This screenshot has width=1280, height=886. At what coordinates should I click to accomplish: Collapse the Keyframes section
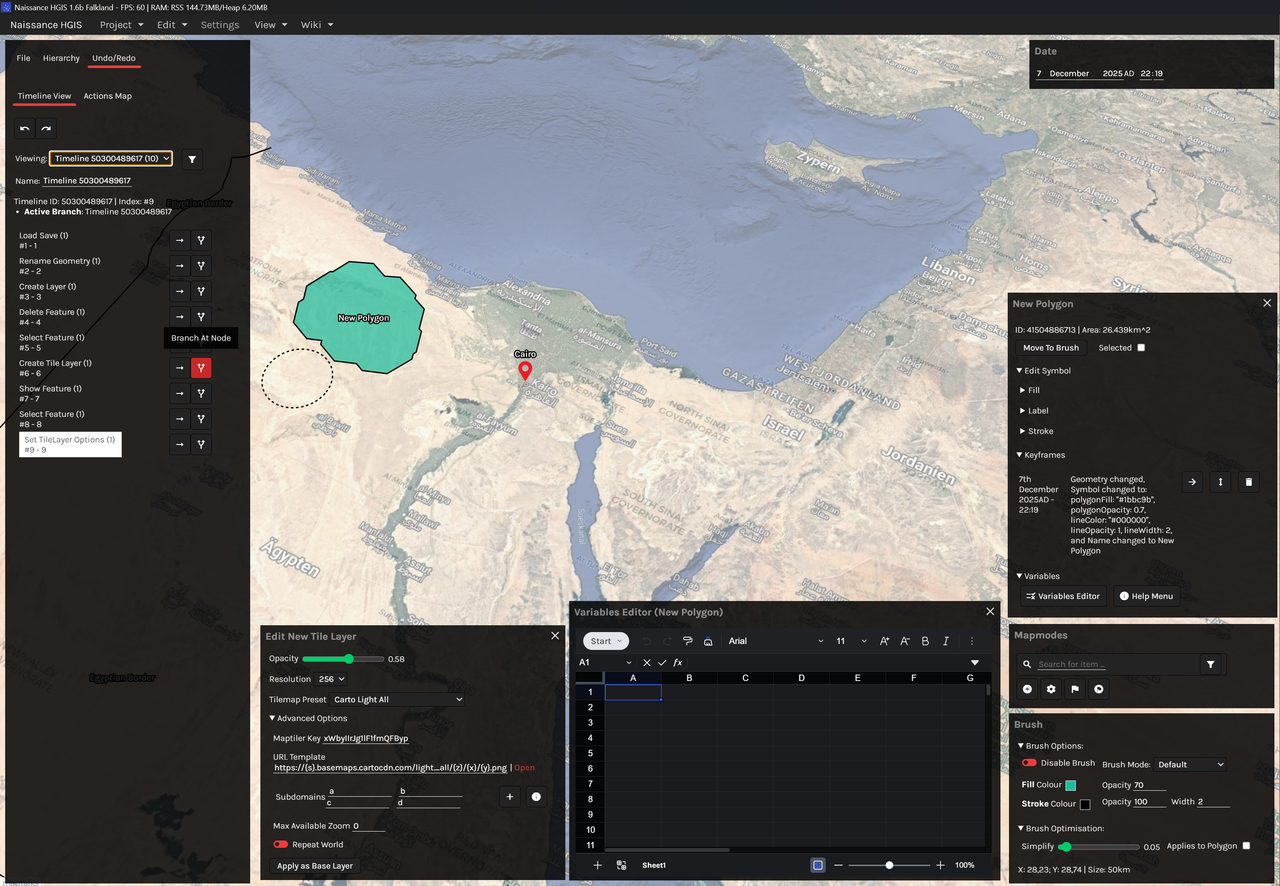1041,455
